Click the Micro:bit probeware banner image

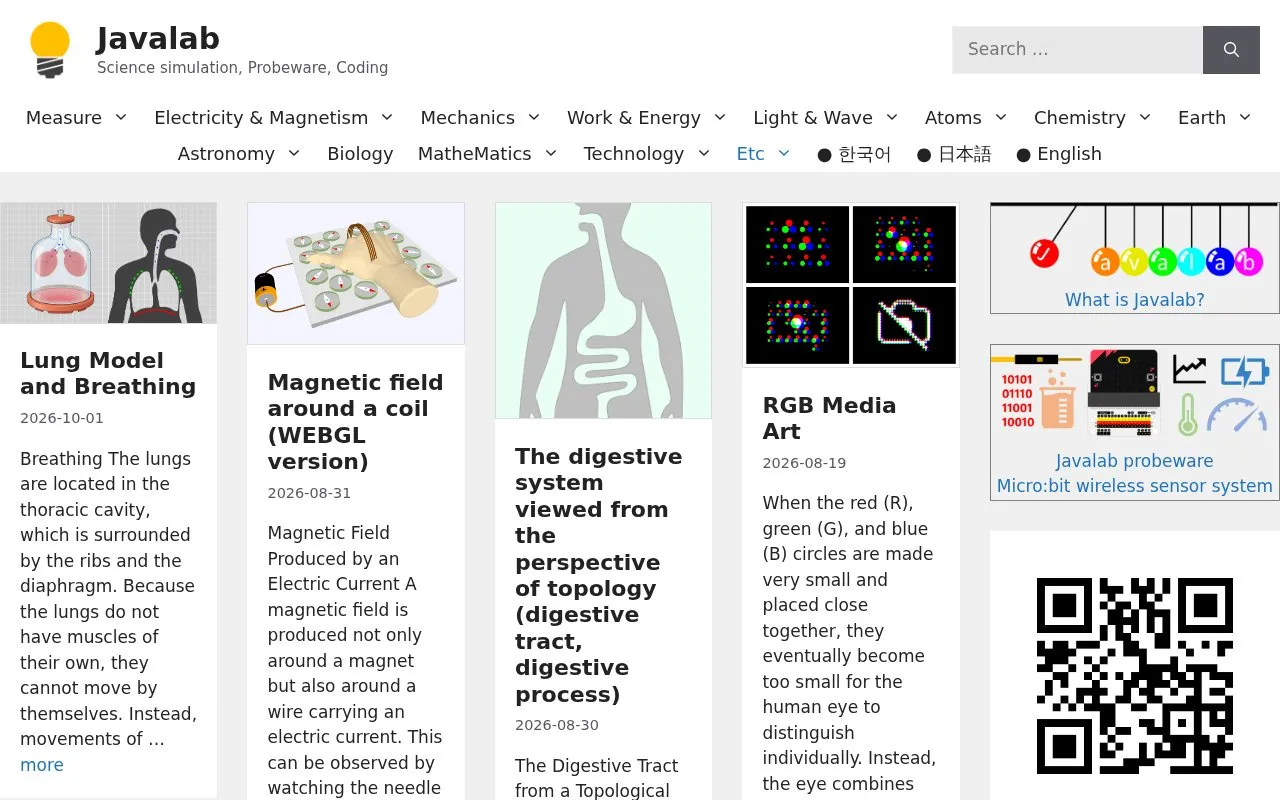[x=1135, y=394]
